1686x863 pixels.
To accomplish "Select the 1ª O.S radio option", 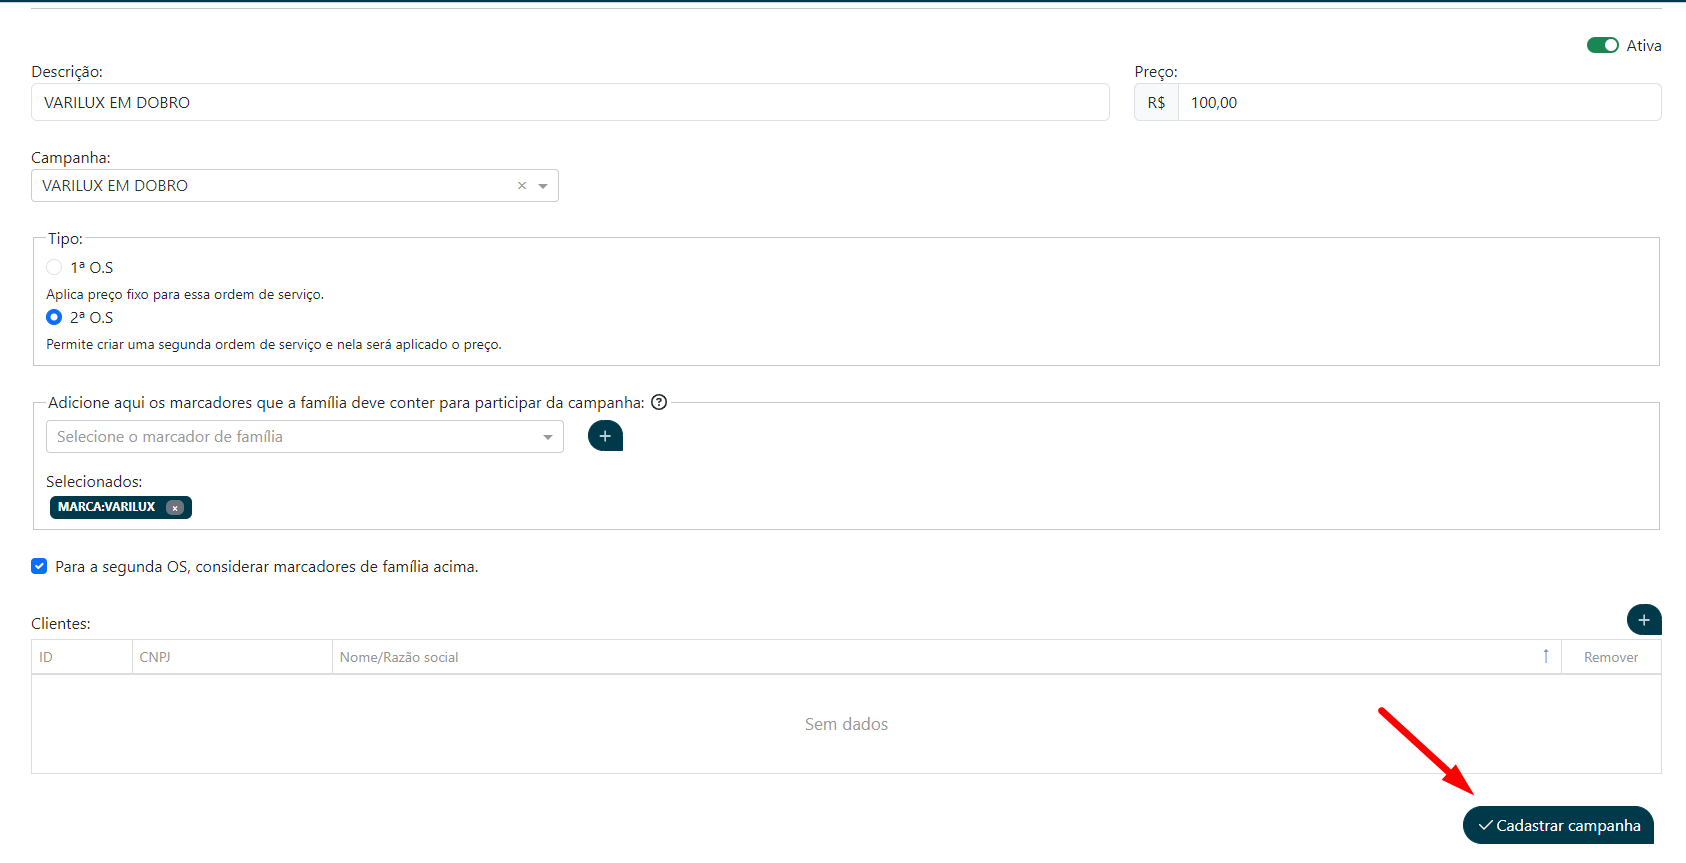I will (x=54, y=267).
